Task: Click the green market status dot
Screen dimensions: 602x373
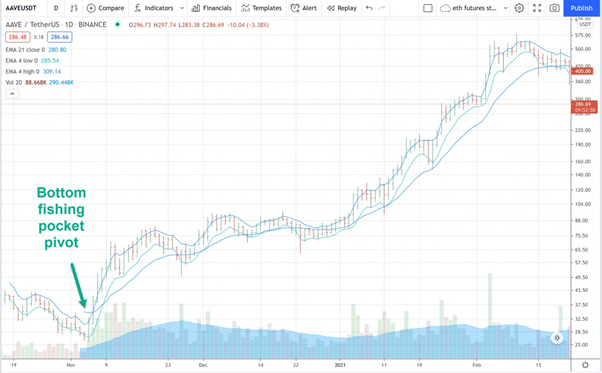Action: click(117, 25)
